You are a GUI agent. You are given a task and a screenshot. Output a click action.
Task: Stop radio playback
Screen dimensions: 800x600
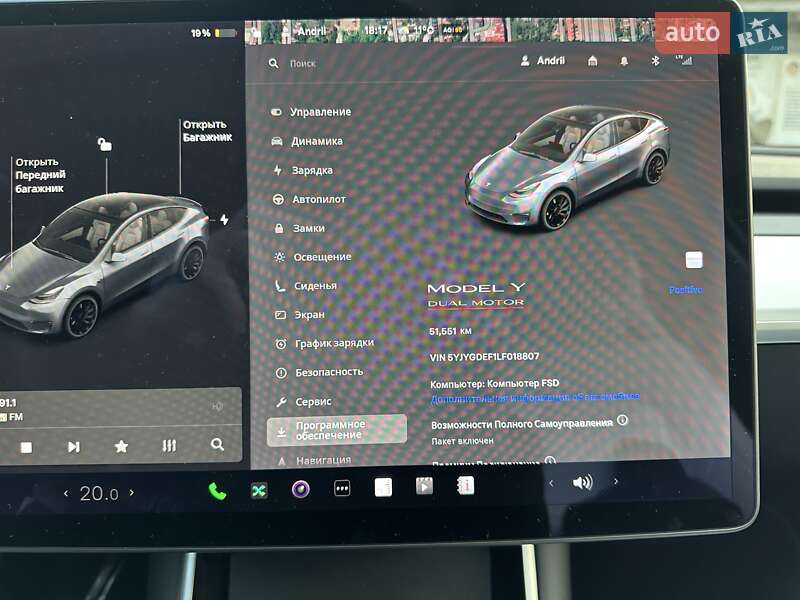tap(26, 447)
